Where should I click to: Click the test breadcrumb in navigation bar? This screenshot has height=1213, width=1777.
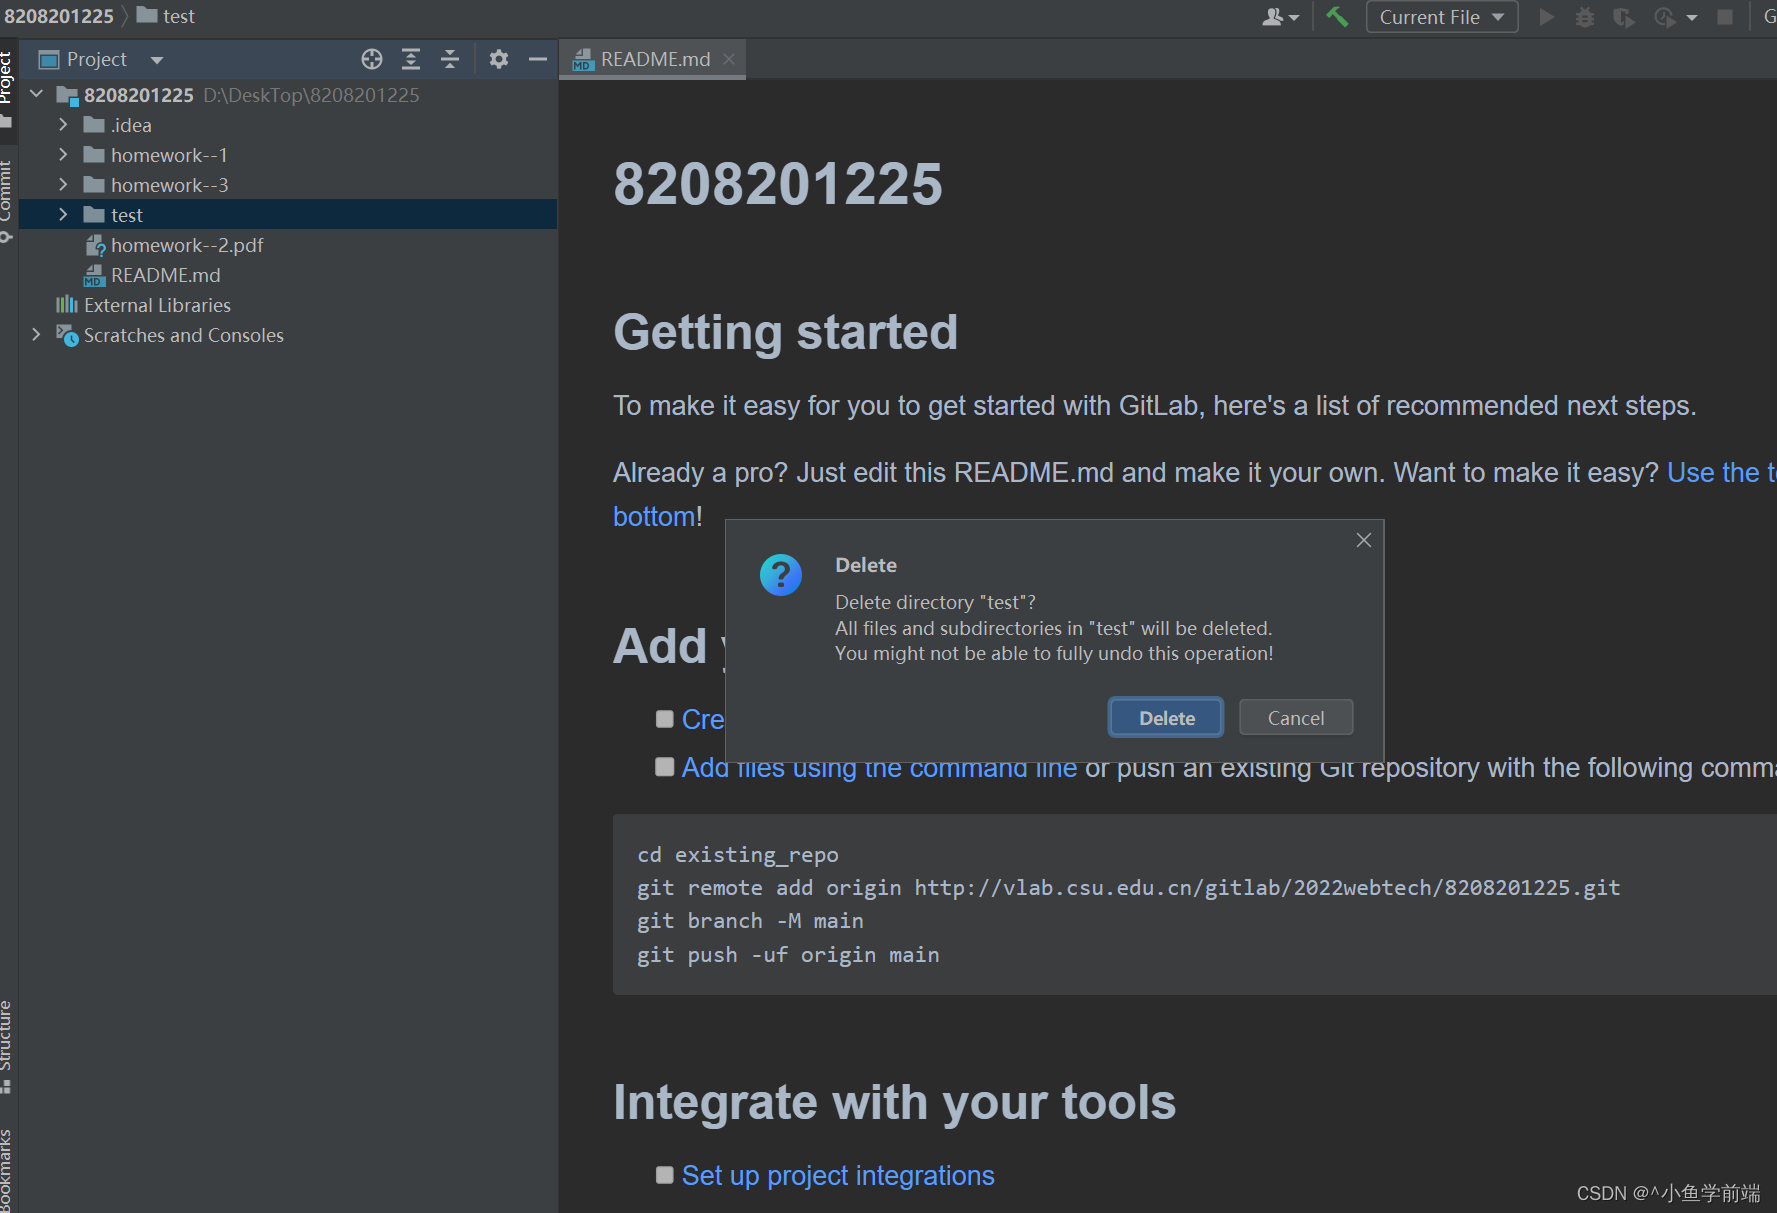(166, 16)
